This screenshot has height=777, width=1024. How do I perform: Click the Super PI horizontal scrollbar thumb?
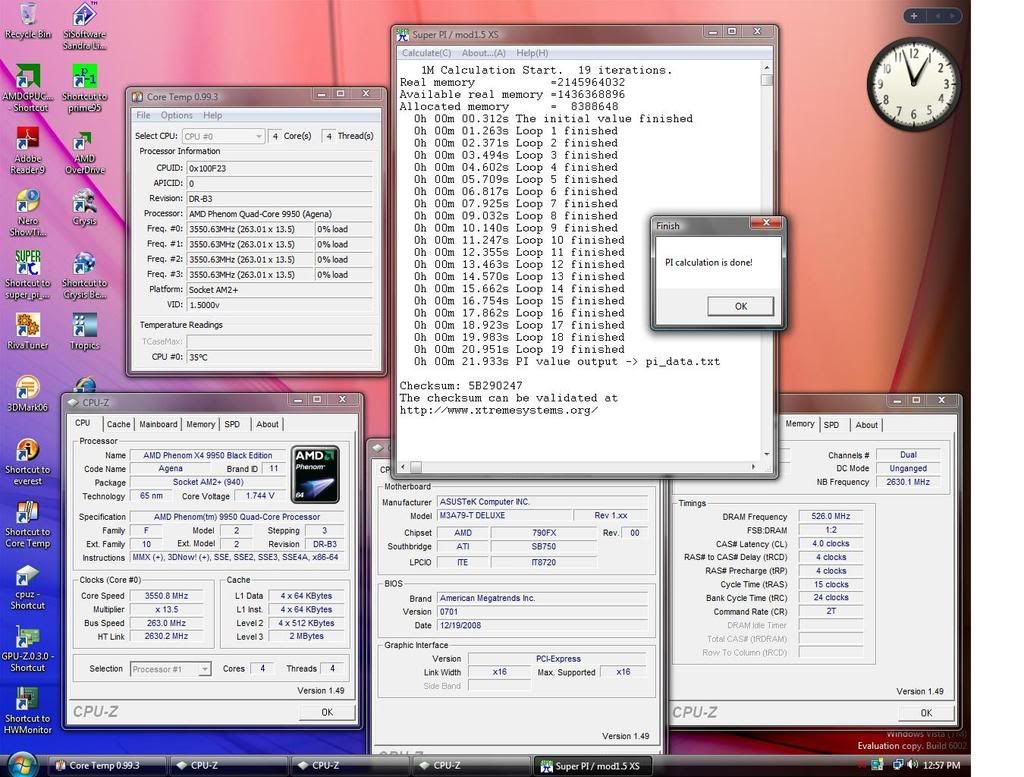click(x=415, y=467)
